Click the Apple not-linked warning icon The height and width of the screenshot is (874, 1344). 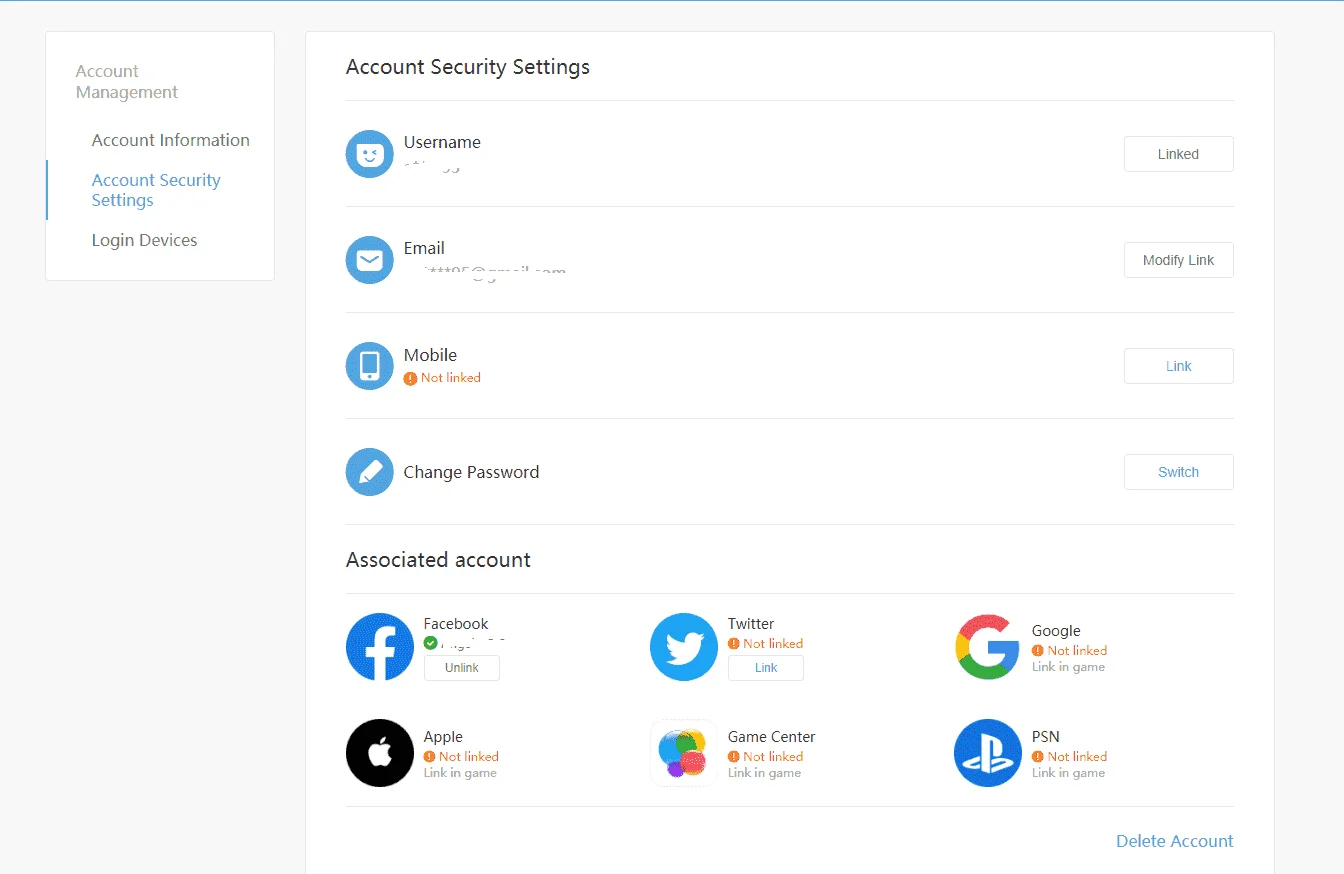(430, 757)
